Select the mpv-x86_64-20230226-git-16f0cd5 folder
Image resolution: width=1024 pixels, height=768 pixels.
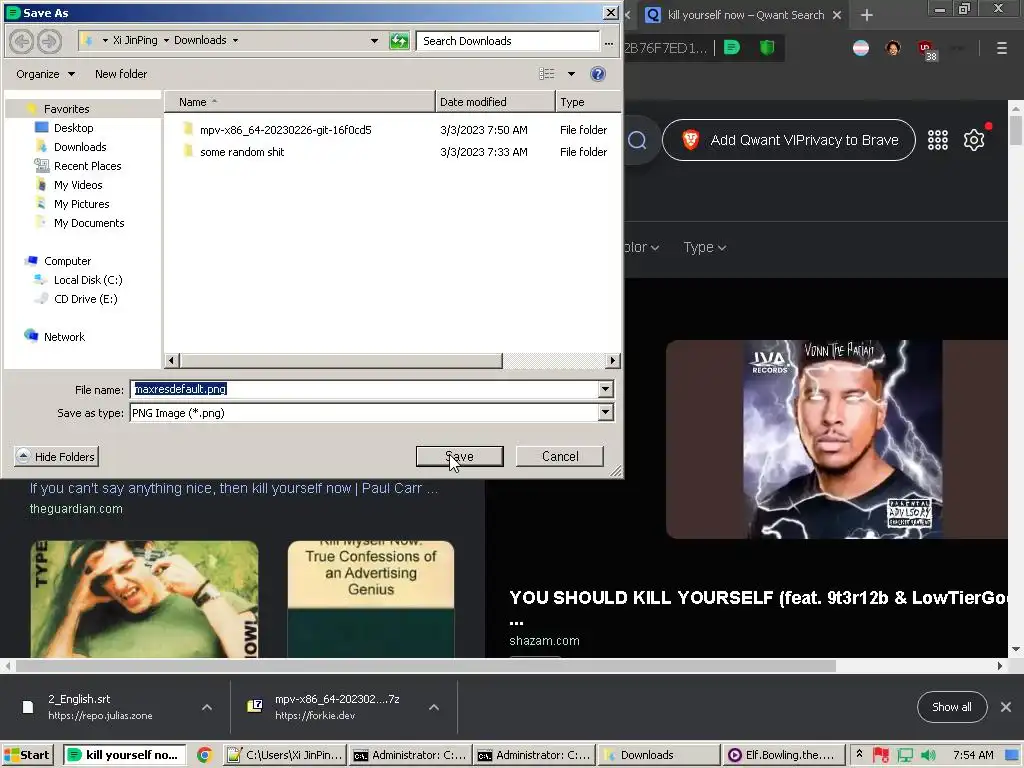point(285,130)
